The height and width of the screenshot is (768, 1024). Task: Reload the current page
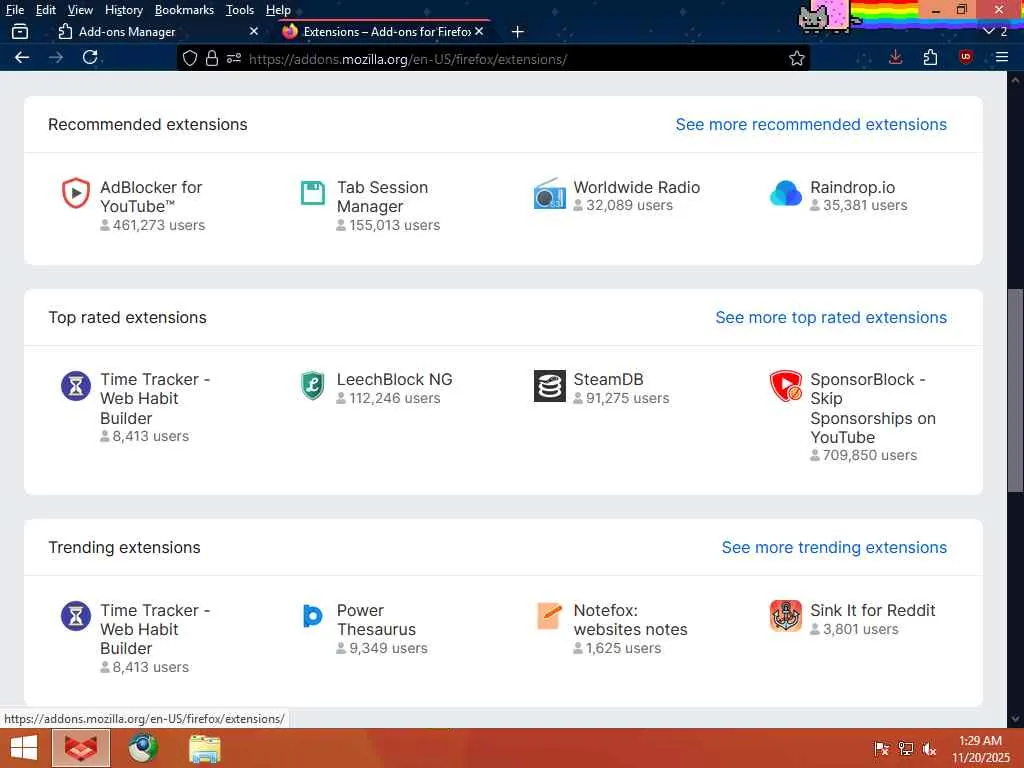coord(90,57)
